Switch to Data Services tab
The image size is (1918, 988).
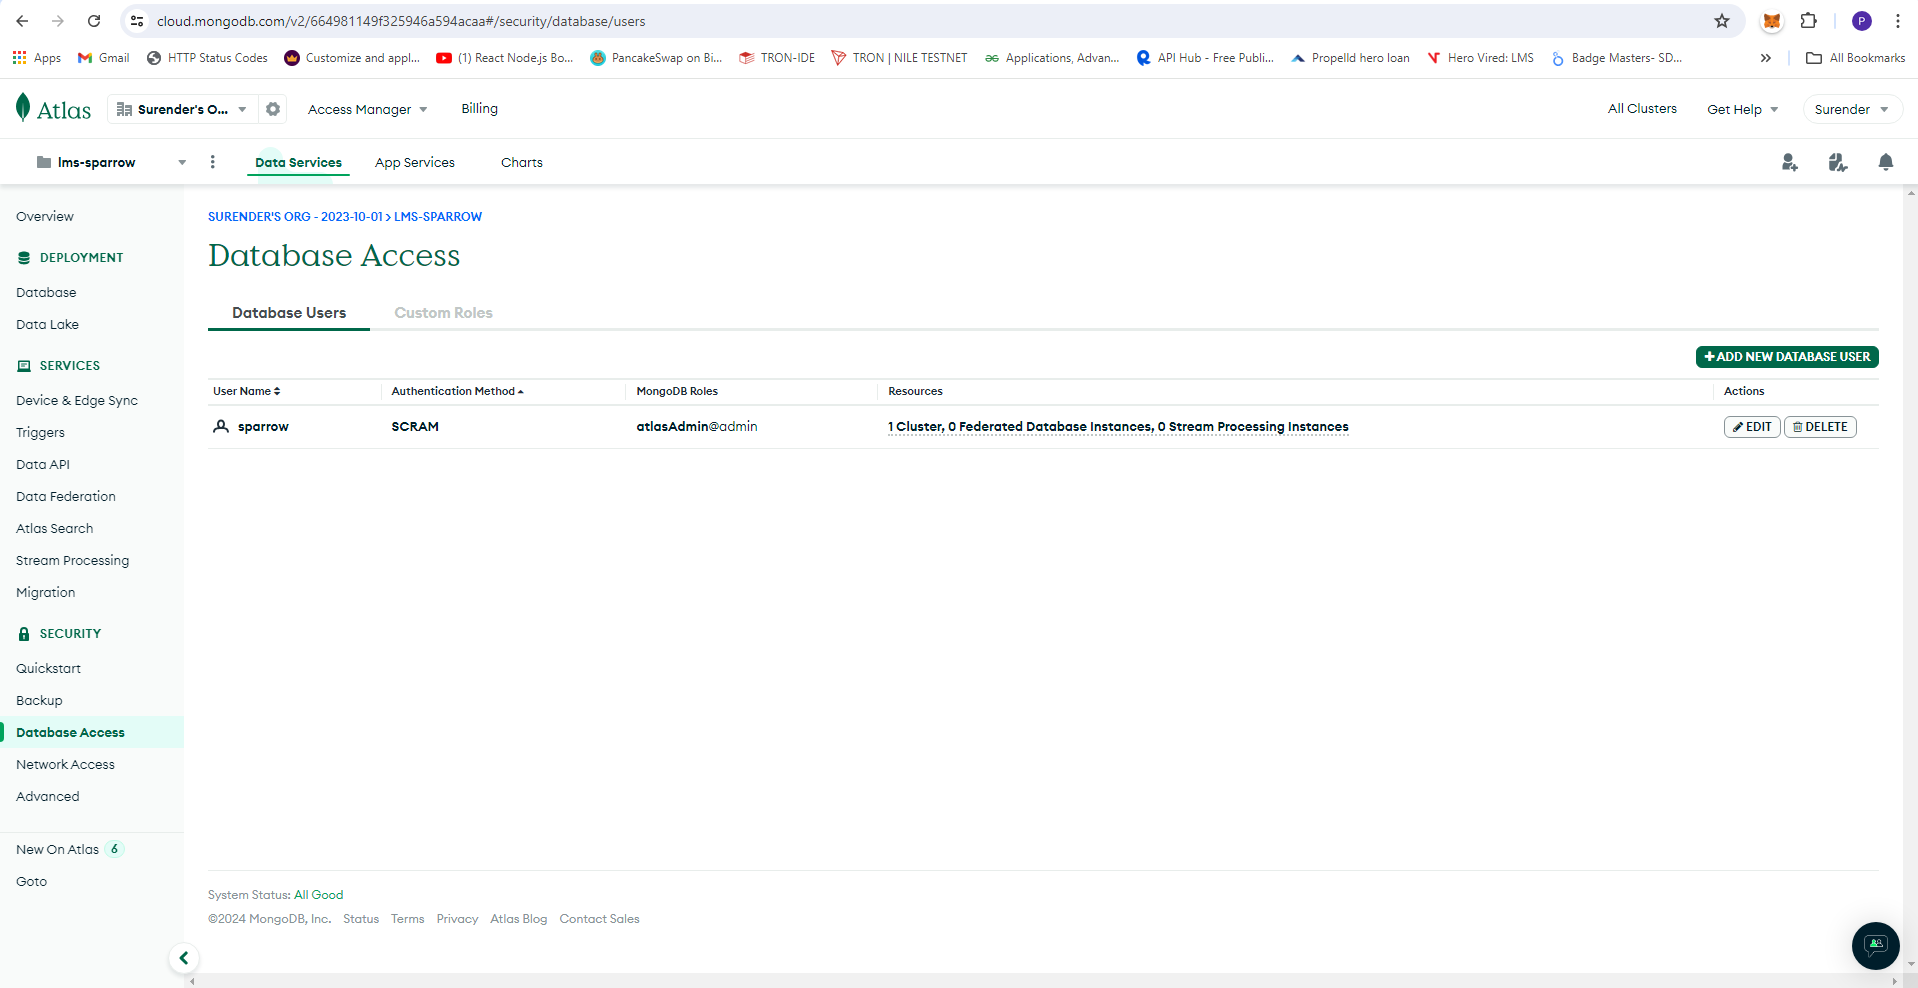tap(298, 162)
